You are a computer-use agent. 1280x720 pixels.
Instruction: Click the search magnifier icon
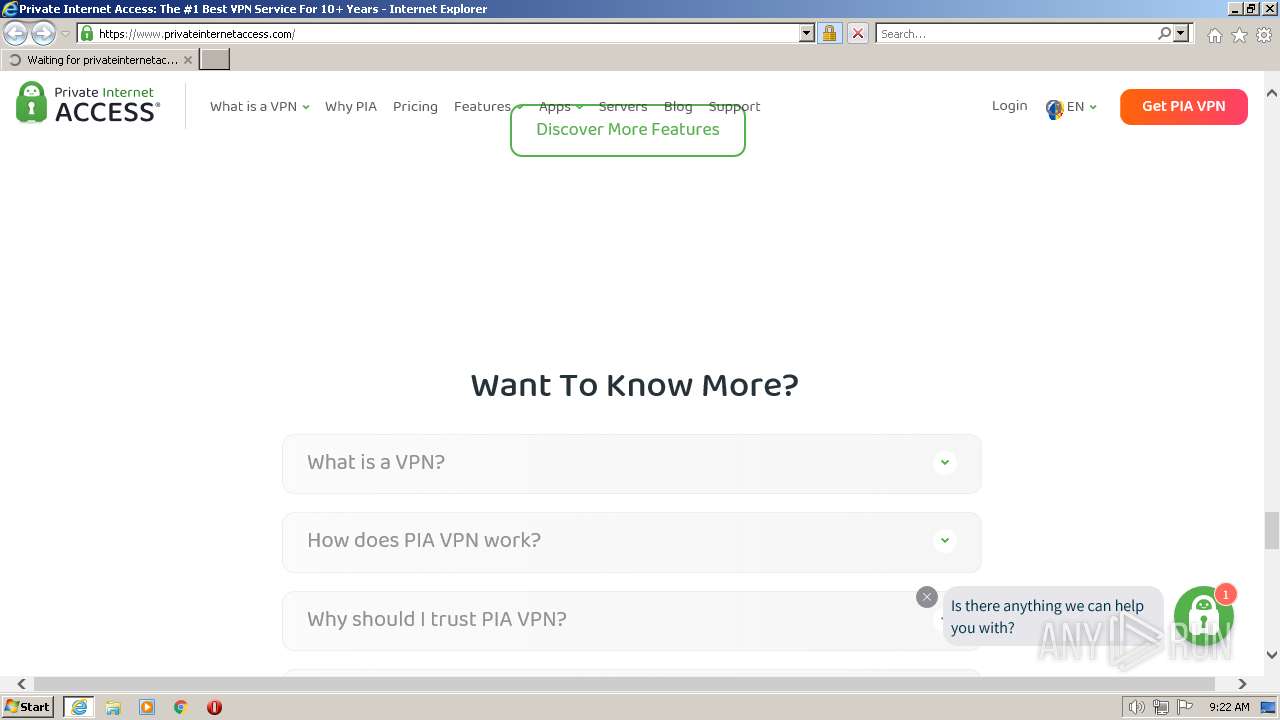click(1164, 33)
